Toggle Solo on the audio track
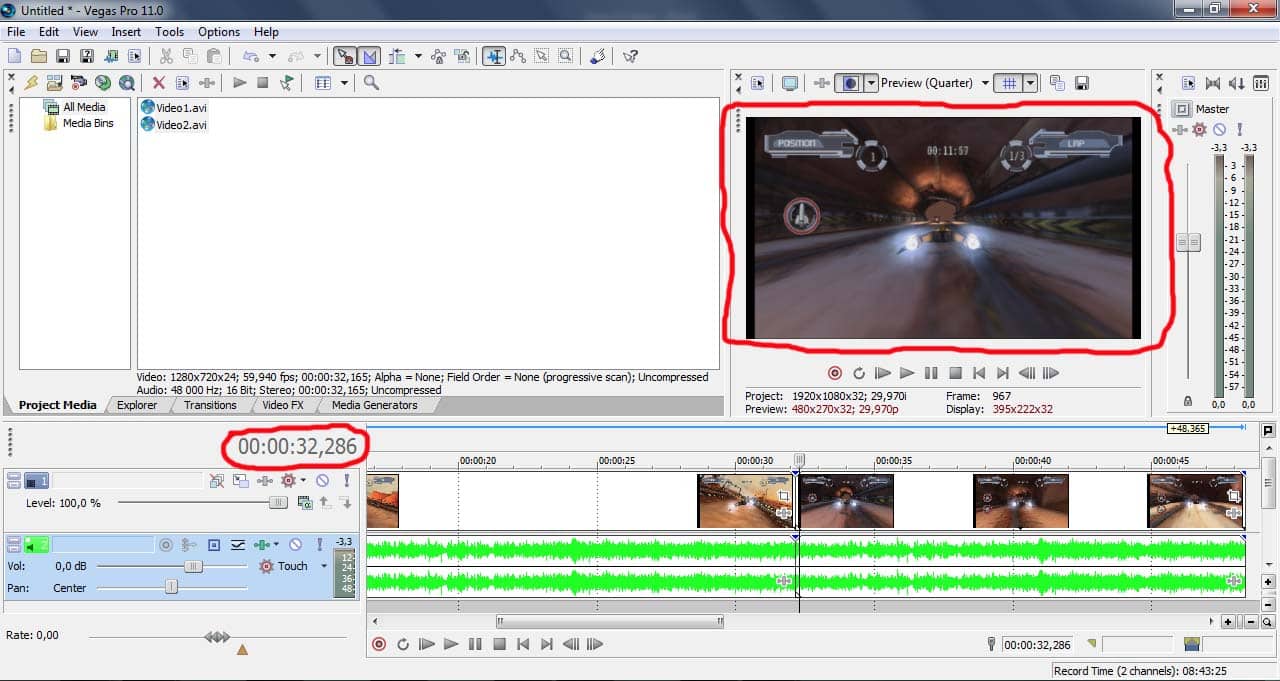 (320, 545)
